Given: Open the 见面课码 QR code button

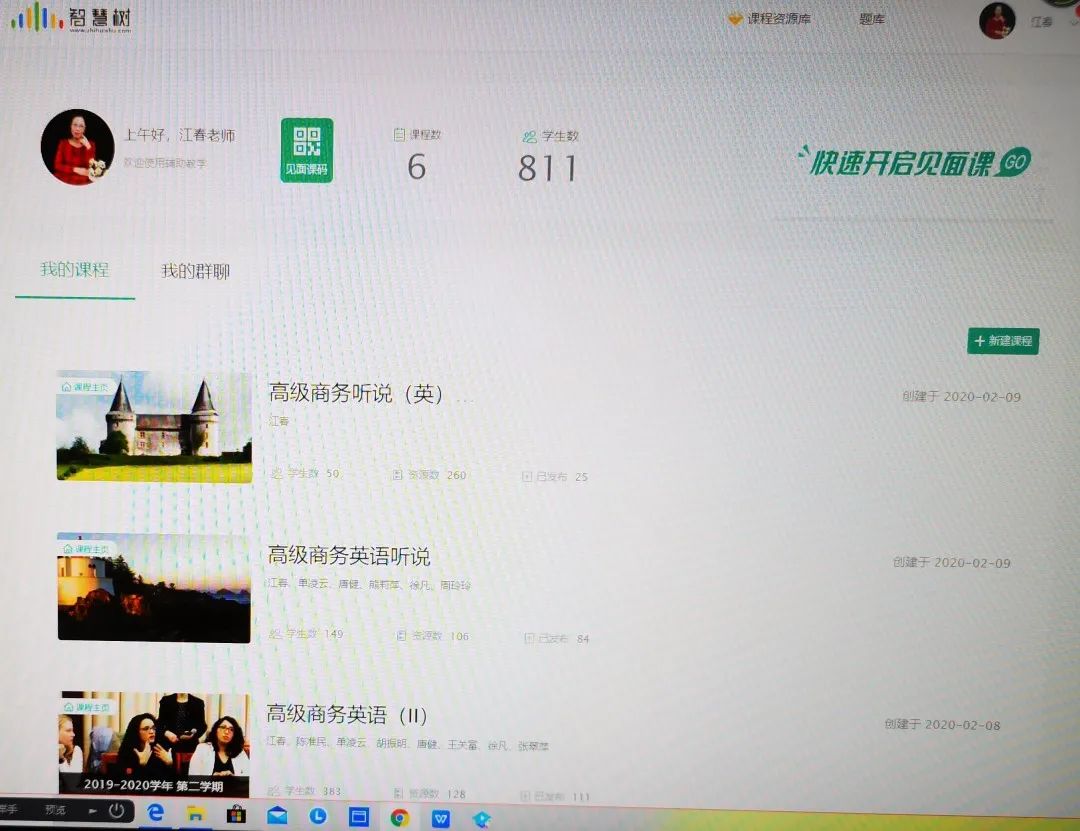Looking at the screenshot, I should point(307,150).
